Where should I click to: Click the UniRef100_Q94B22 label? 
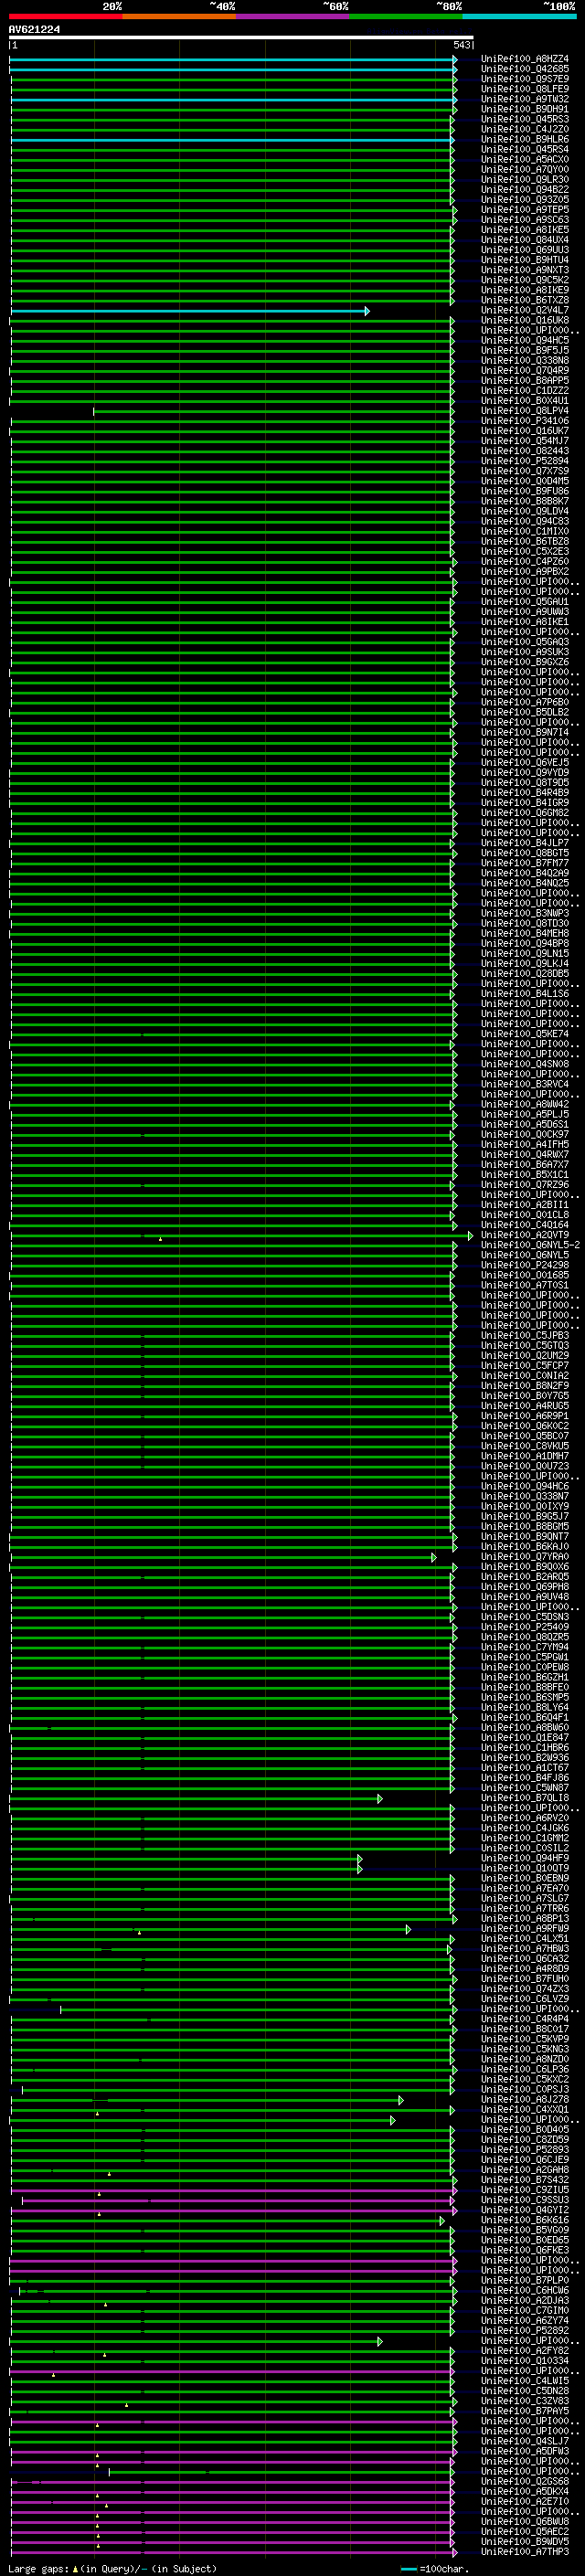click(525, 190)
